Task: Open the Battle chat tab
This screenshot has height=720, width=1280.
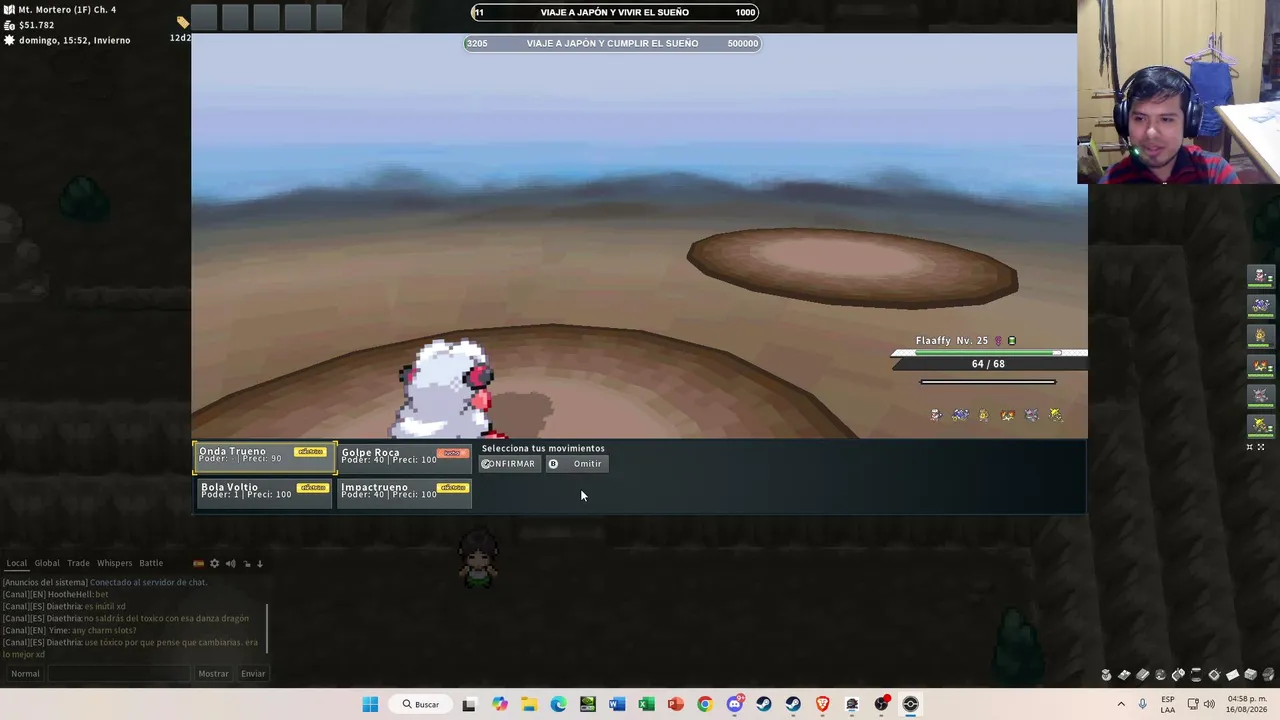Action: [151, 563]
